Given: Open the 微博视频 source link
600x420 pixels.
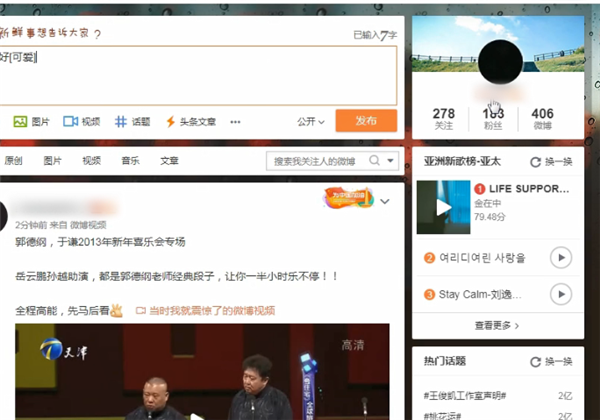Looking at the screenshot, I should coord(88,225).
